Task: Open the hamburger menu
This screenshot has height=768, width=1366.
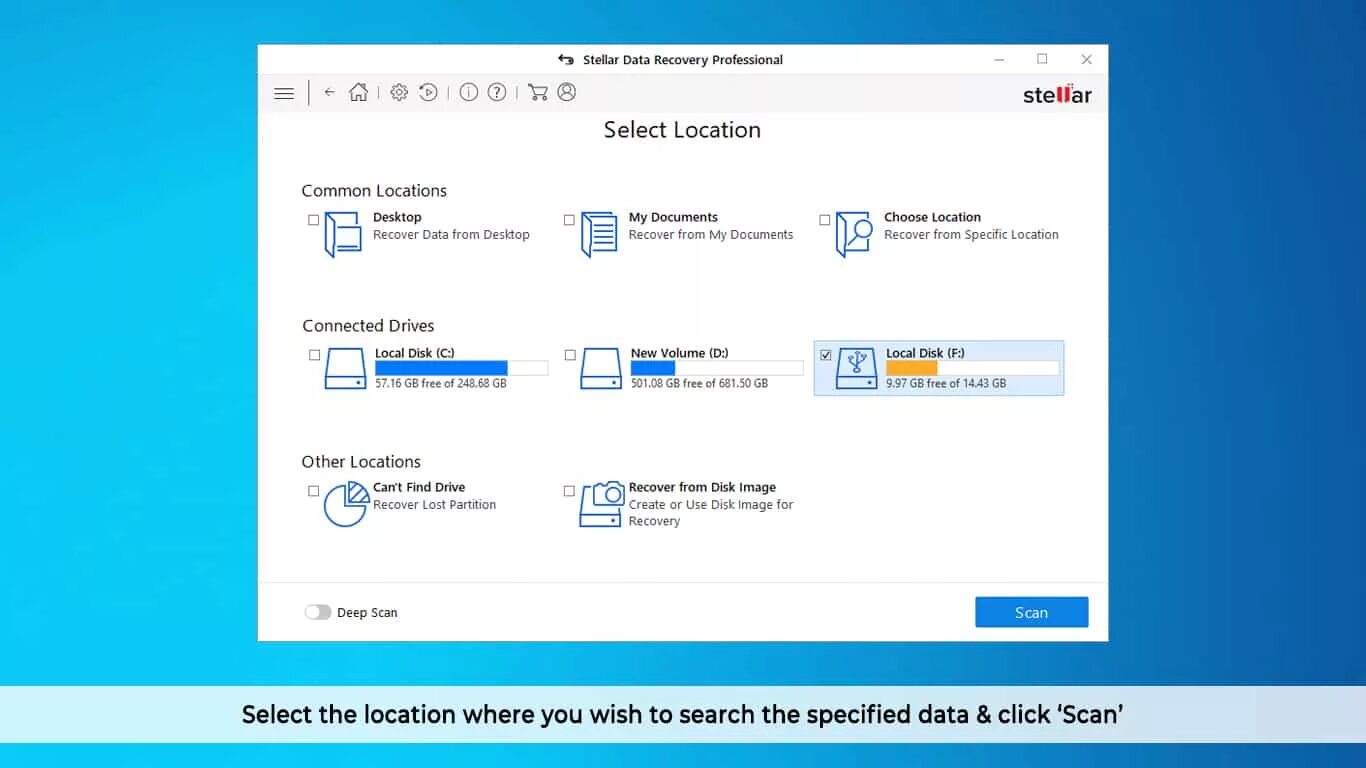Action: (284, 93)
